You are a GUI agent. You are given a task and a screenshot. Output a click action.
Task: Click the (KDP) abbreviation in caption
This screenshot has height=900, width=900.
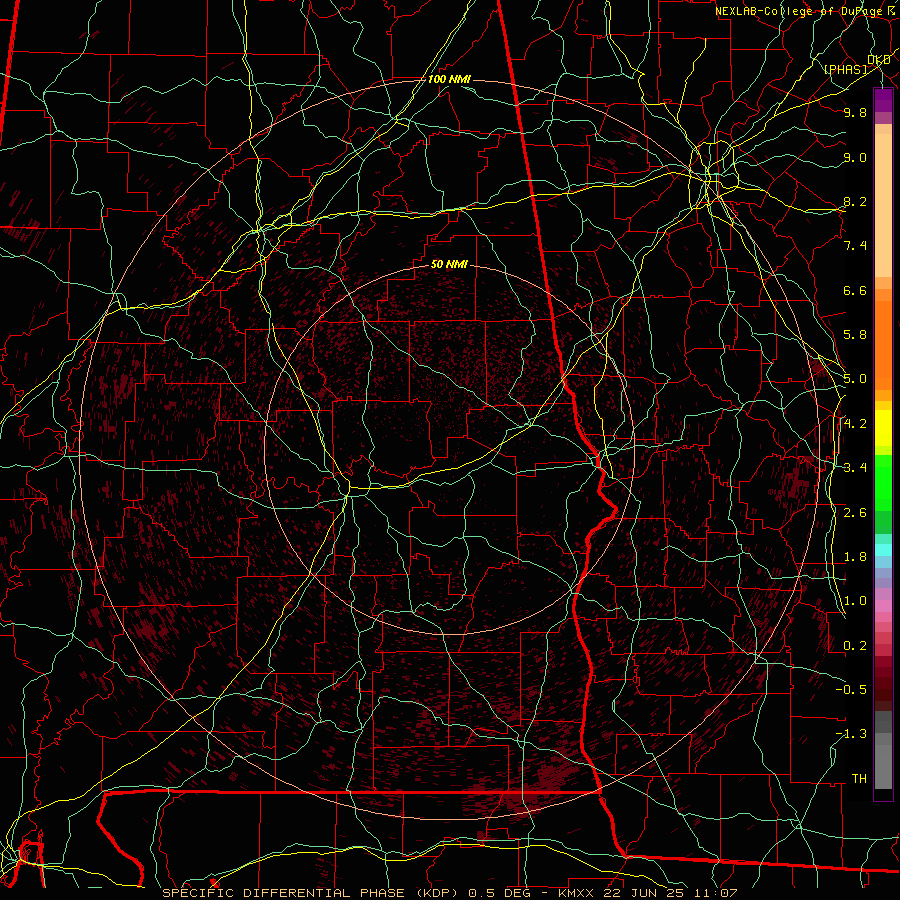tap(439, 893)
